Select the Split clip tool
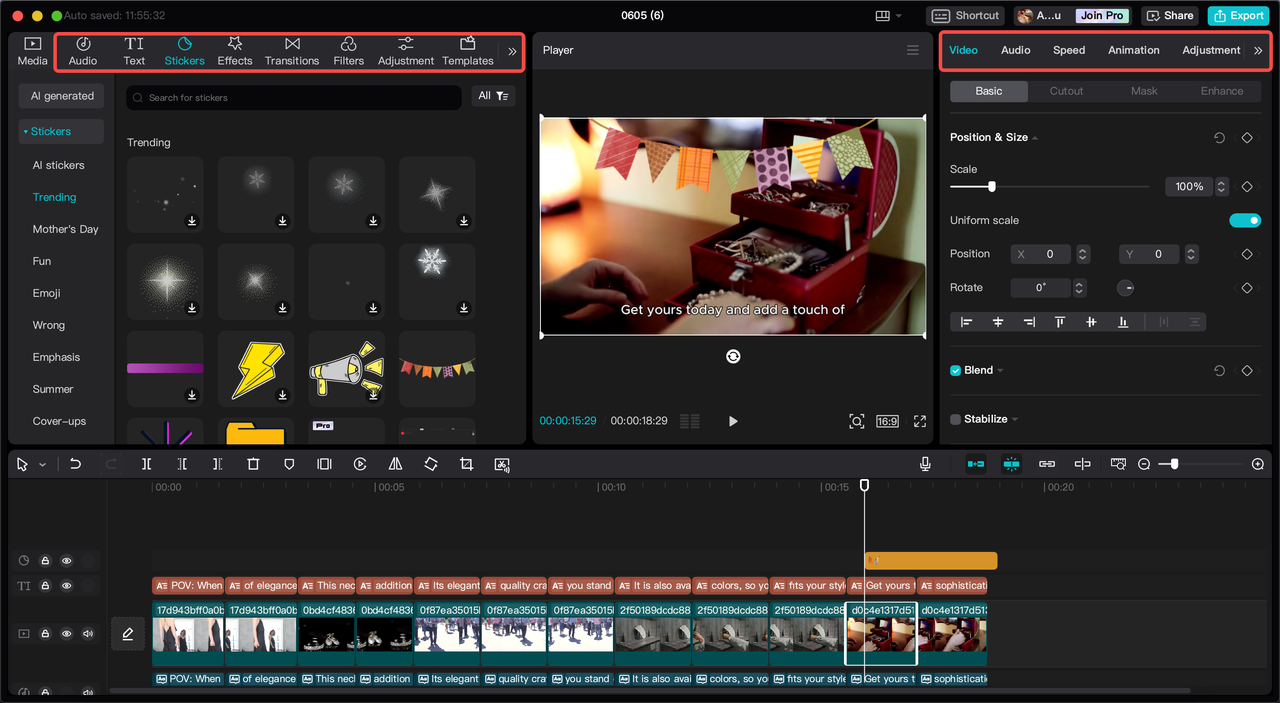1280x703 pixels. coord(146,464)
